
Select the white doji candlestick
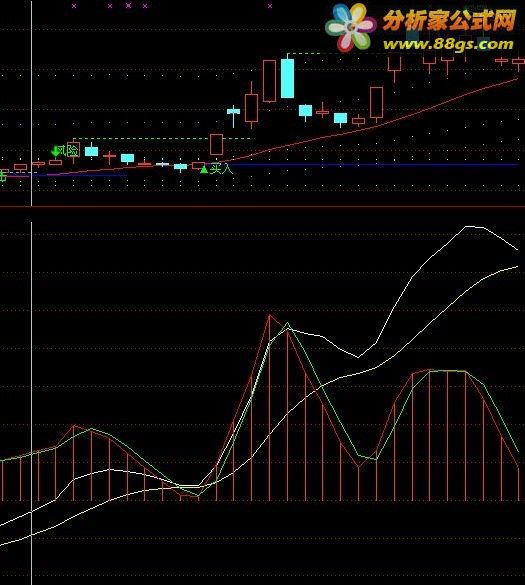pos(162,164)
